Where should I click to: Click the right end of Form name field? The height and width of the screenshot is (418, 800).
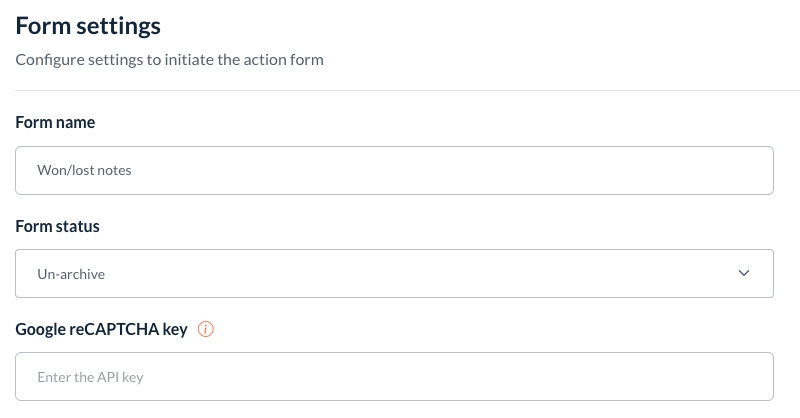tap(750, 170)
